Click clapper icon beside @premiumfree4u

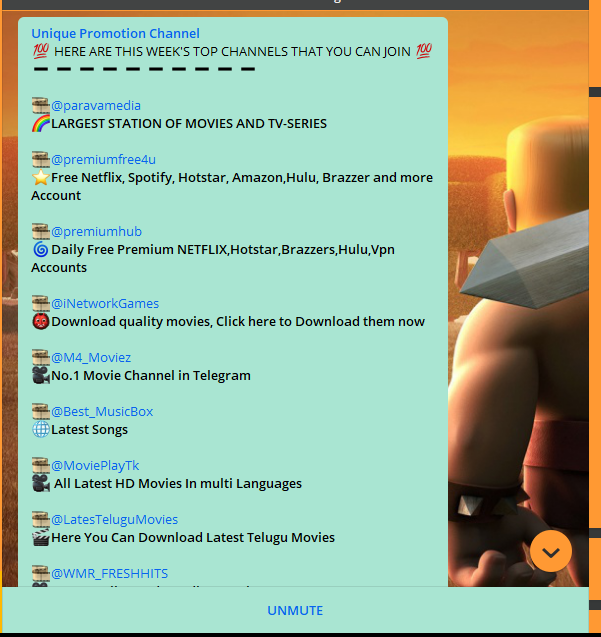point(41,160)
